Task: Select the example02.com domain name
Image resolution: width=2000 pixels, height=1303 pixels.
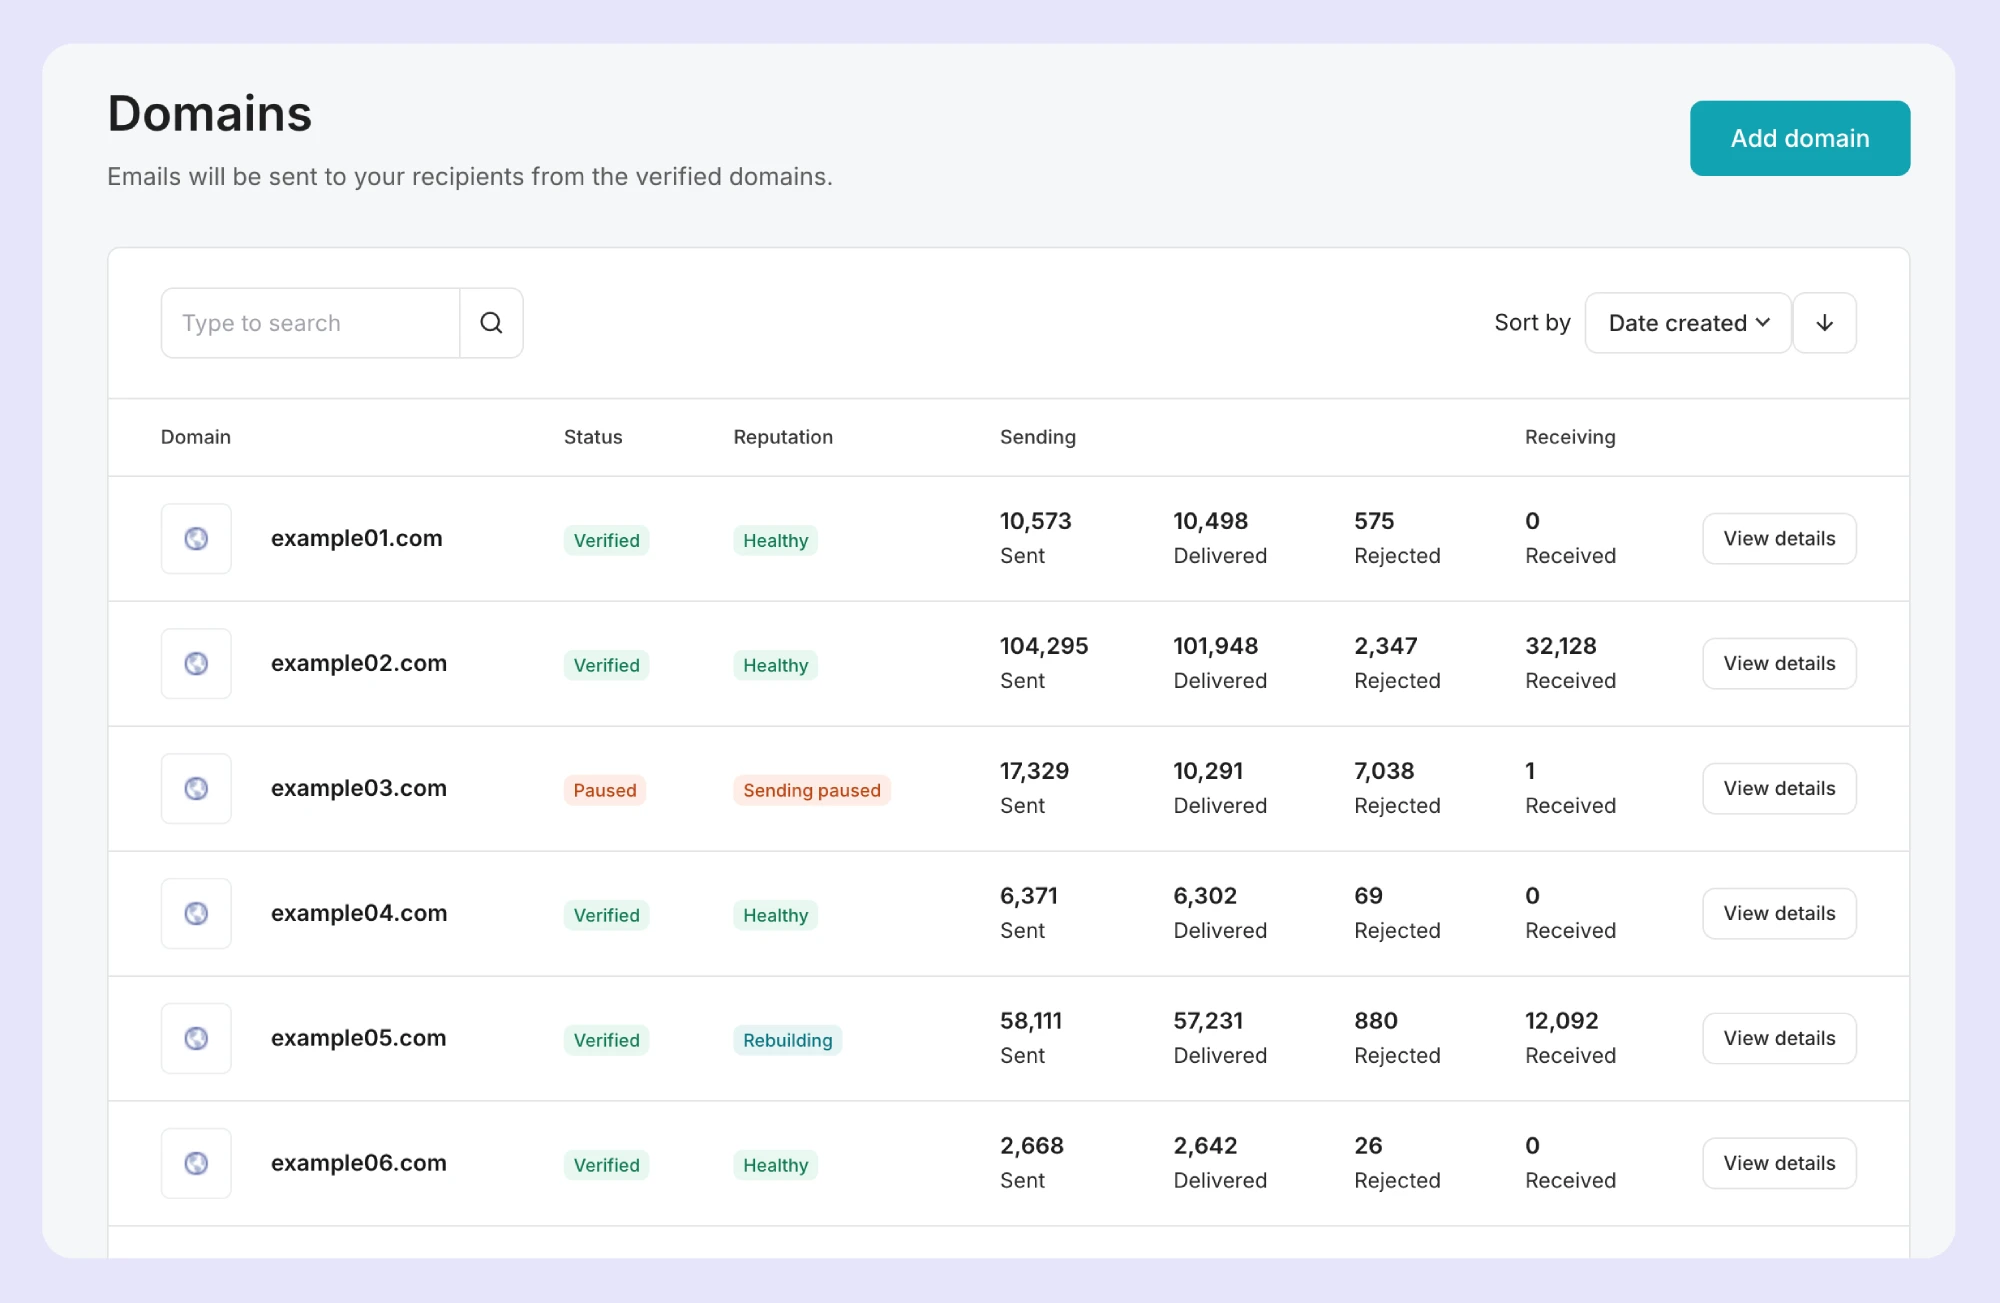Action: tap(359, 663)
